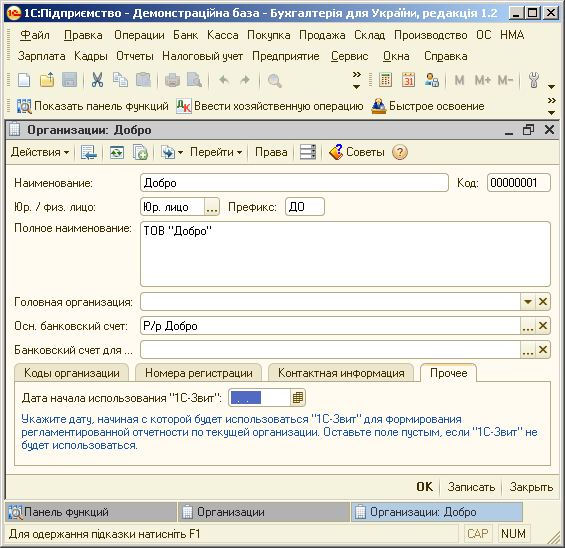Viewport: 565px width, 548px height.
Task: Open Советы tips button
Action: pyautogui.click(x=357, y=152)
